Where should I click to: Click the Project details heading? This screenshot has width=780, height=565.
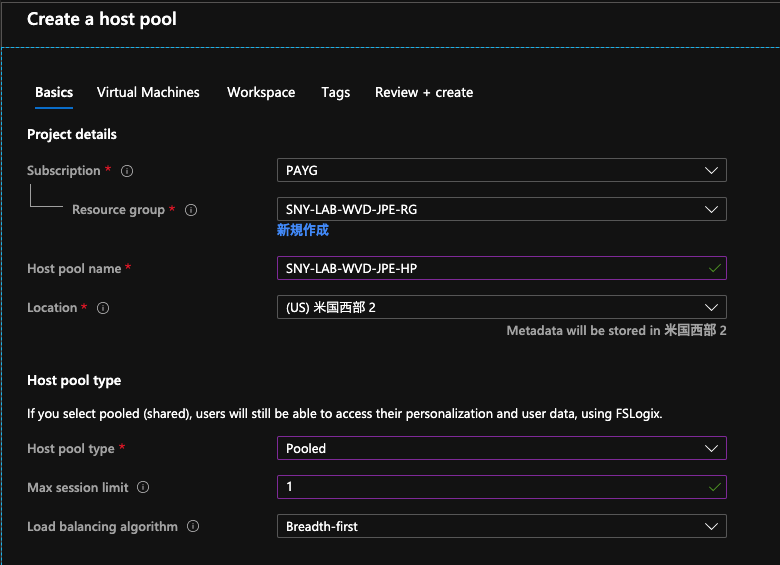pos(72,134)
